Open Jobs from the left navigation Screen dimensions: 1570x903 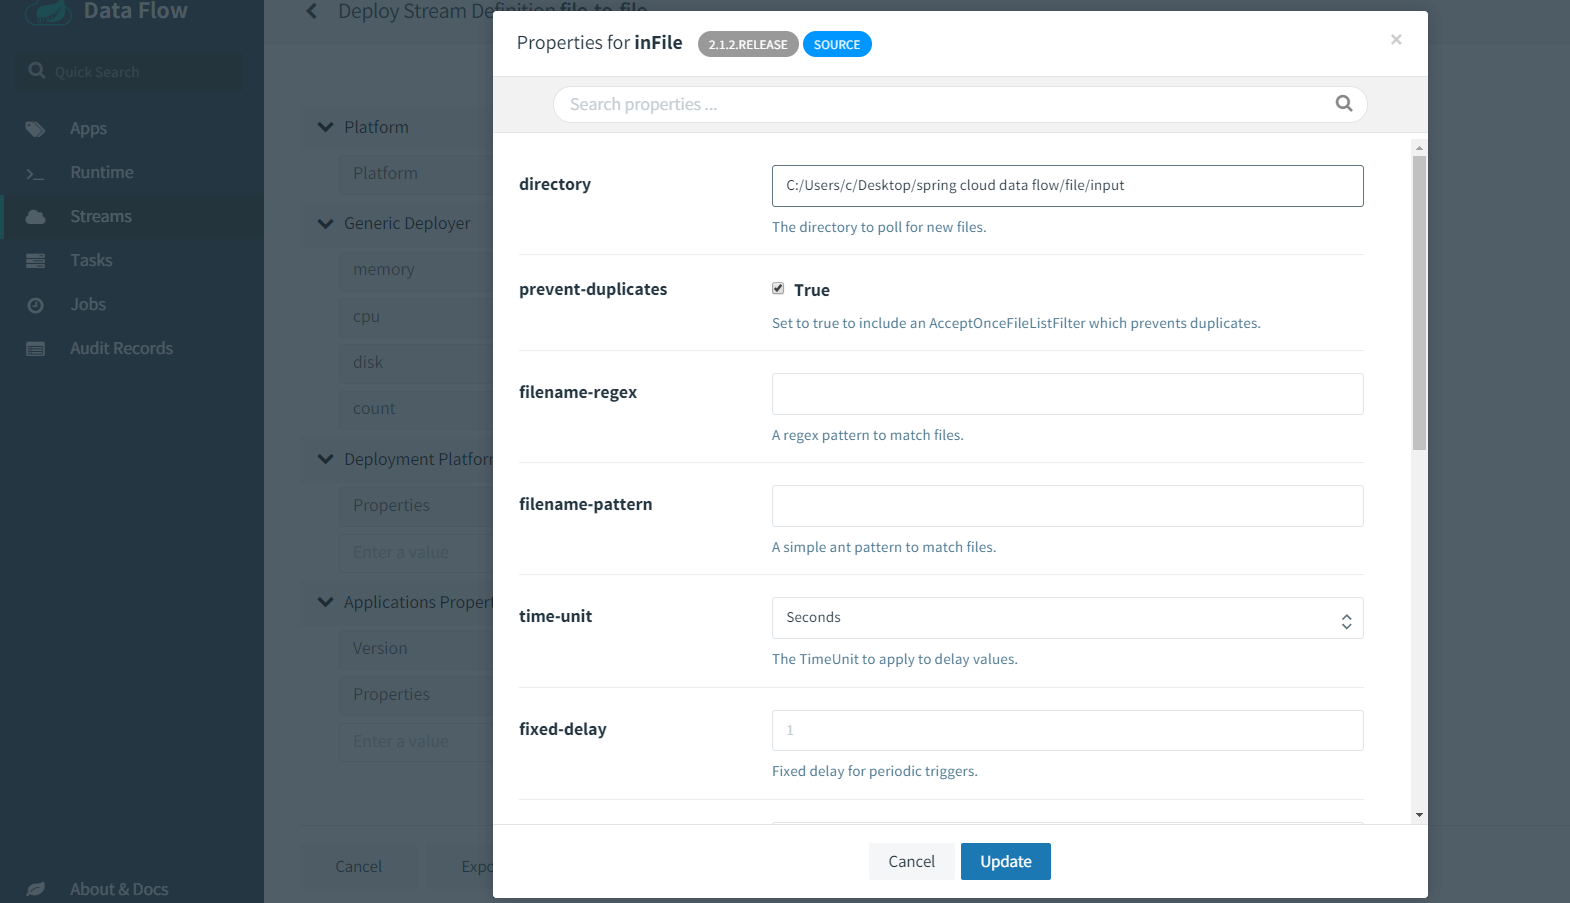click(88, 304)
